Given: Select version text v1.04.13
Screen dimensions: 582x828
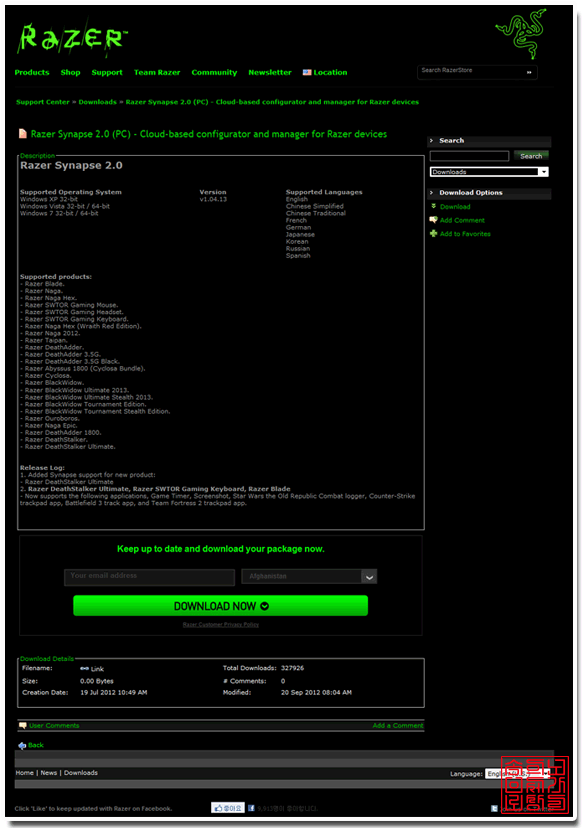Looking at the screenshot, I should (x=213, y=199).
